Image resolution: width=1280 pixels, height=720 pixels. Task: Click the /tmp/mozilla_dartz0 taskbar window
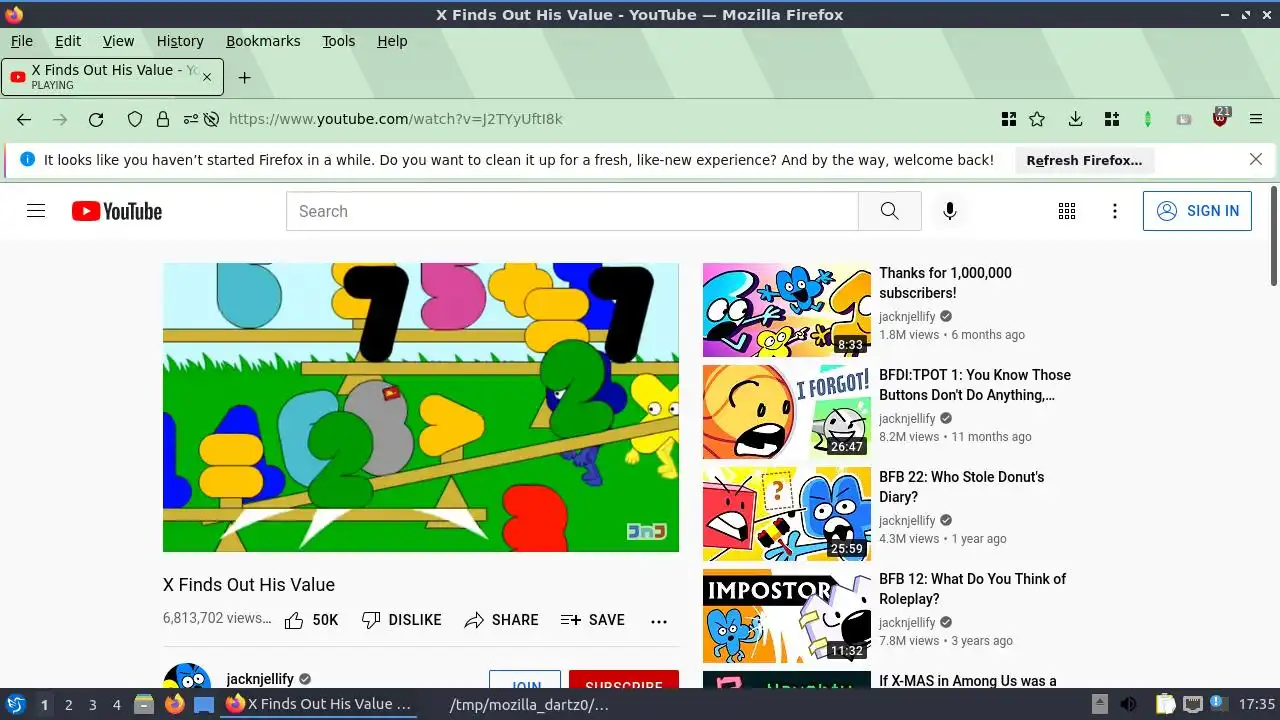coord(529,705)
